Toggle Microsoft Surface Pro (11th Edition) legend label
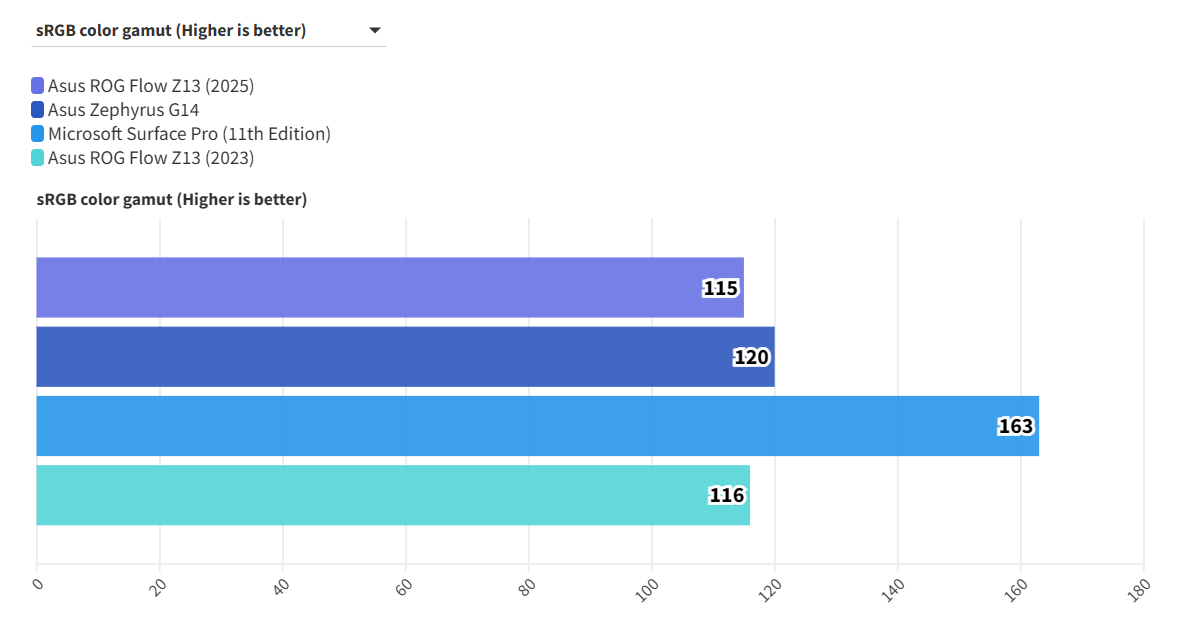Screen dimensions: 1184x625 pos(189,134)
